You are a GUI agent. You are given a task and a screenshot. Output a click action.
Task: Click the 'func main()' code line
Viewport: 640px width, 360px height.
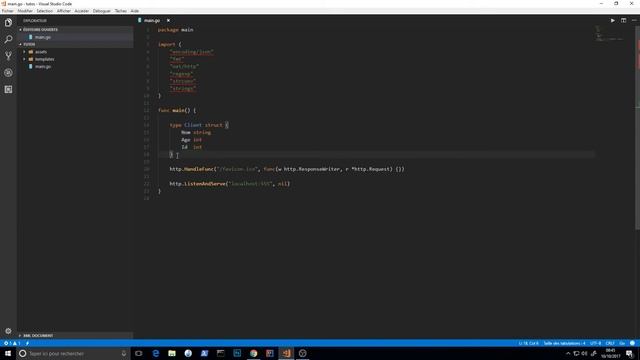[x=177, y=110]
